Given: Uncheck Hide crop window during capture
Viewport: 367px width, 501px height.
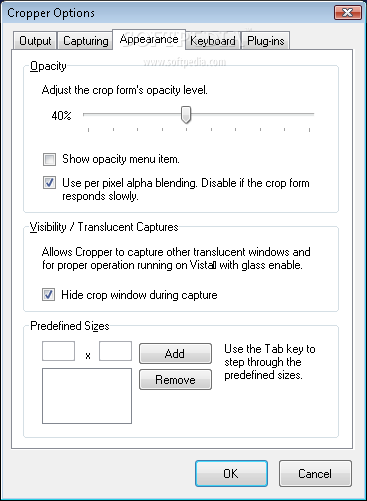Looking at the screenshot, I should [48, 295].
